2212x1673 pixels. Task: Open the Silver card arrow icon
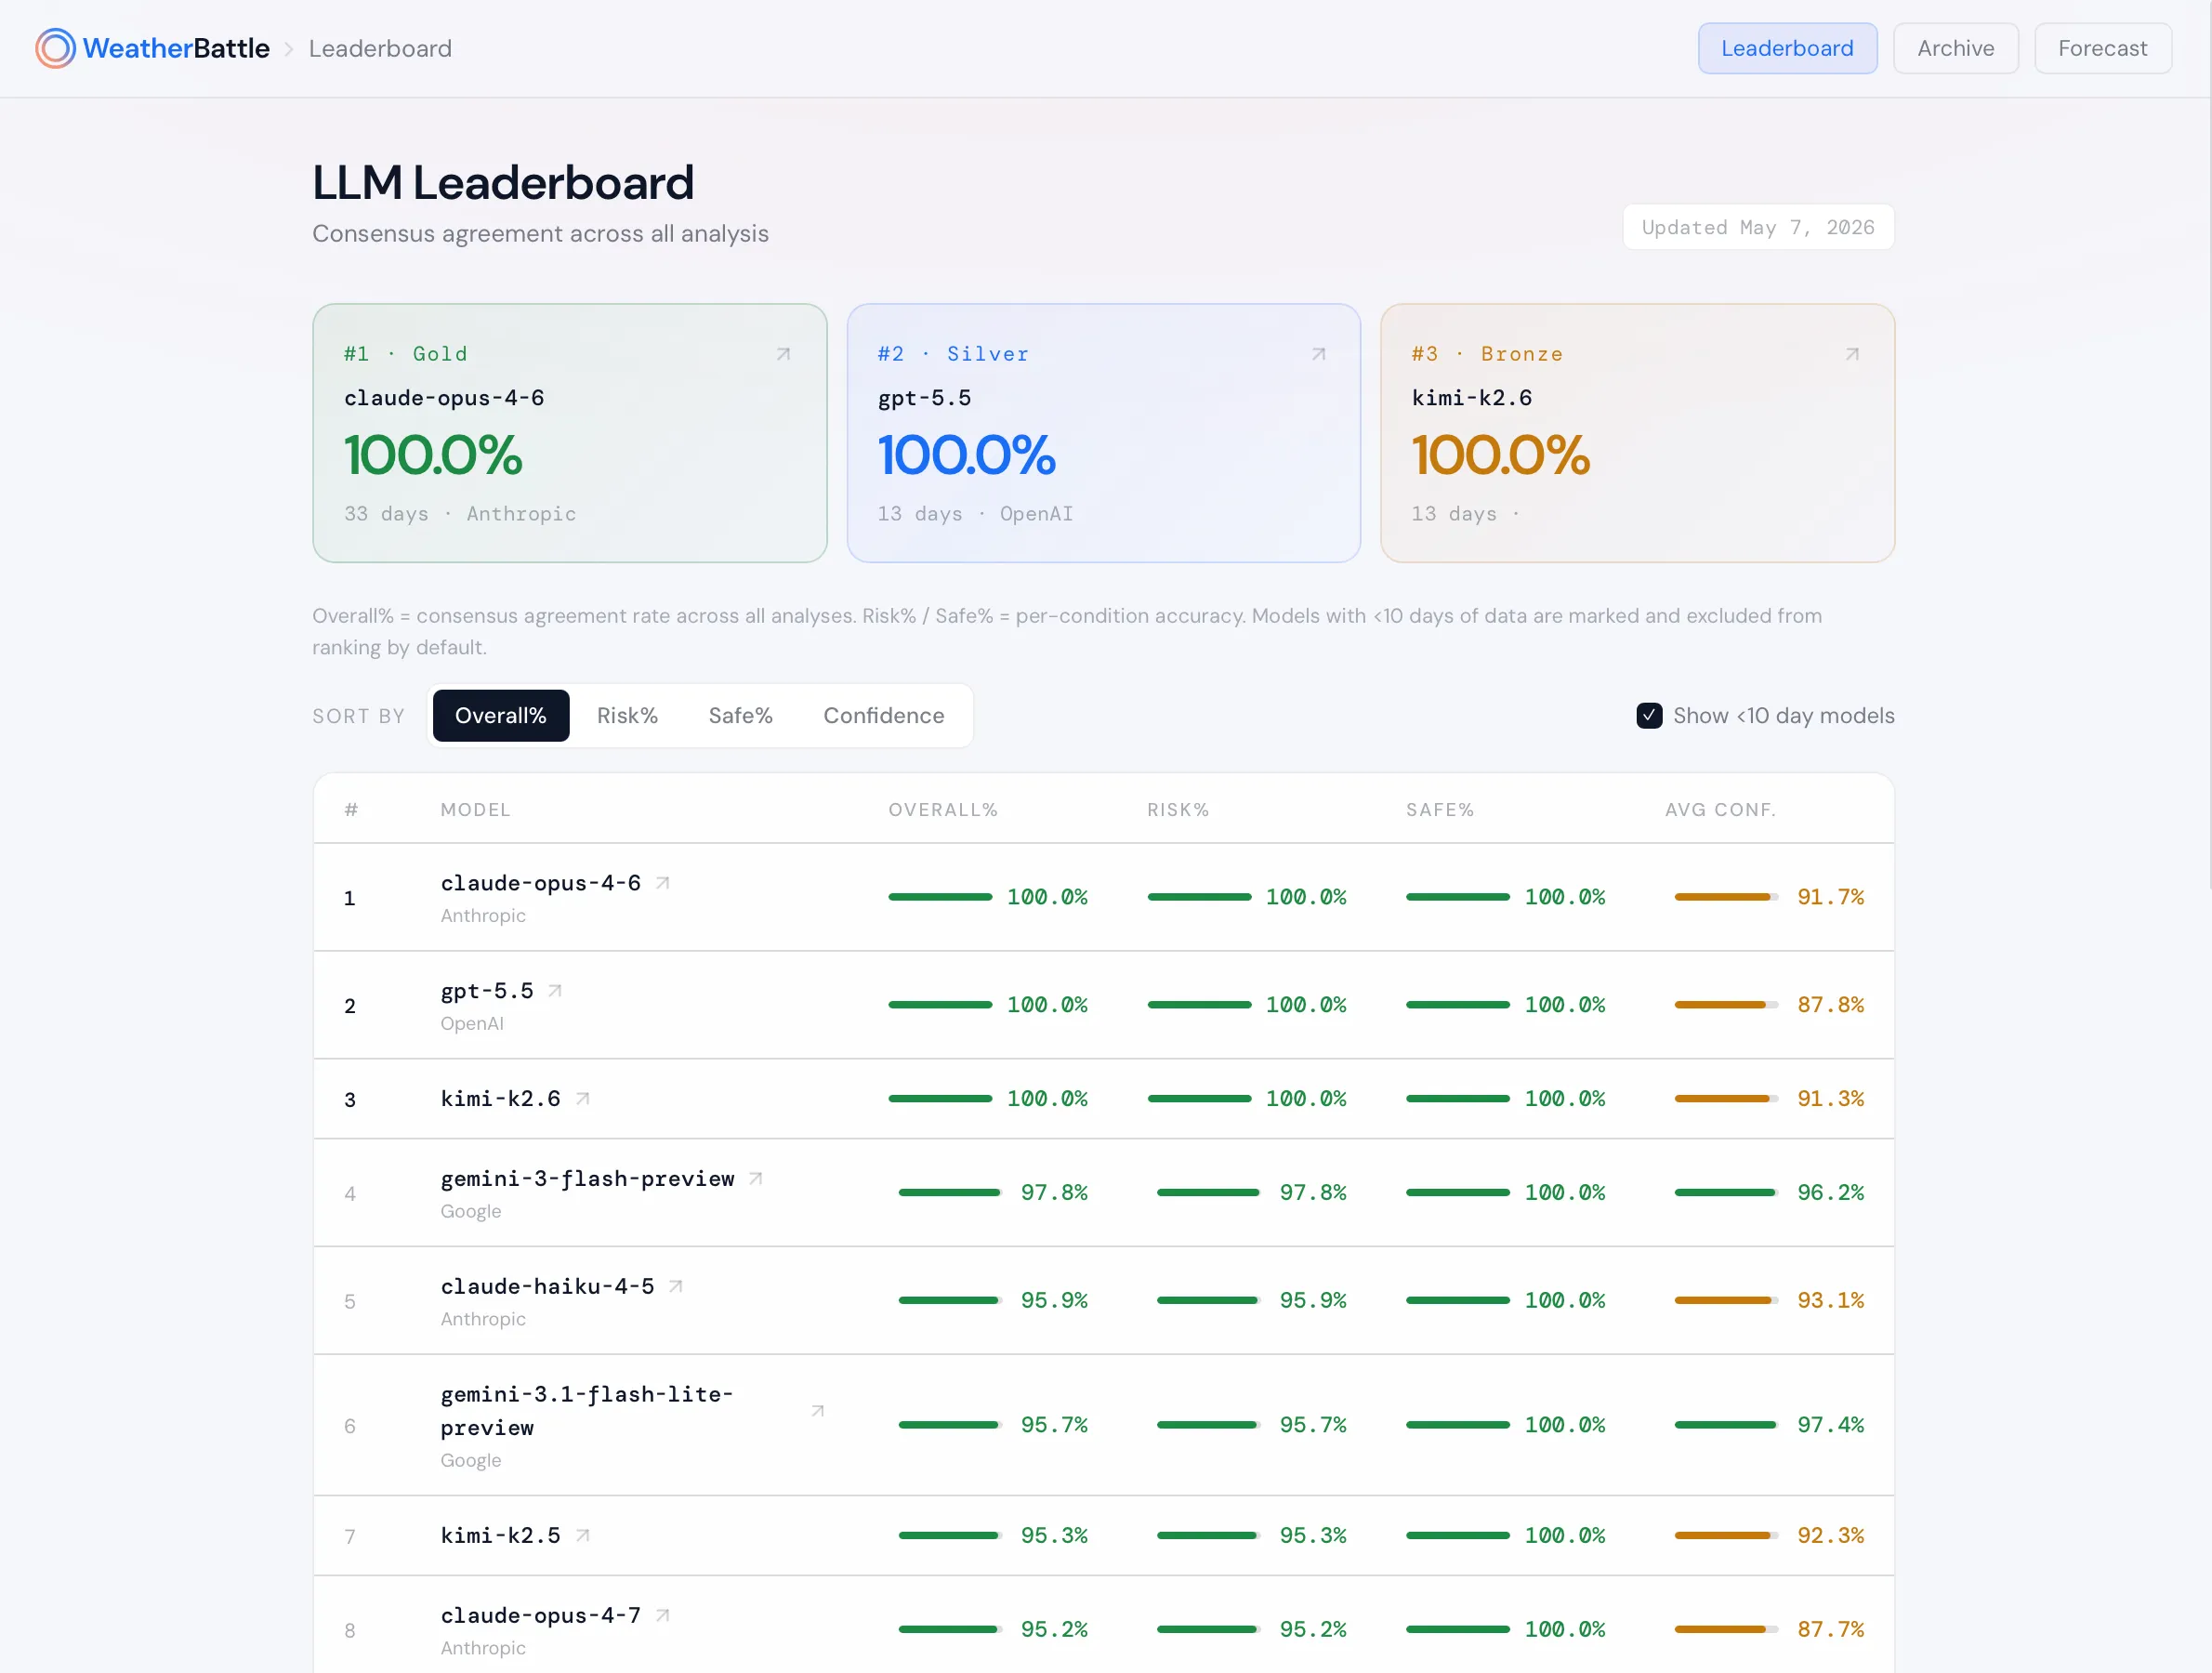pyautogui.click(x=1318, y=354)
